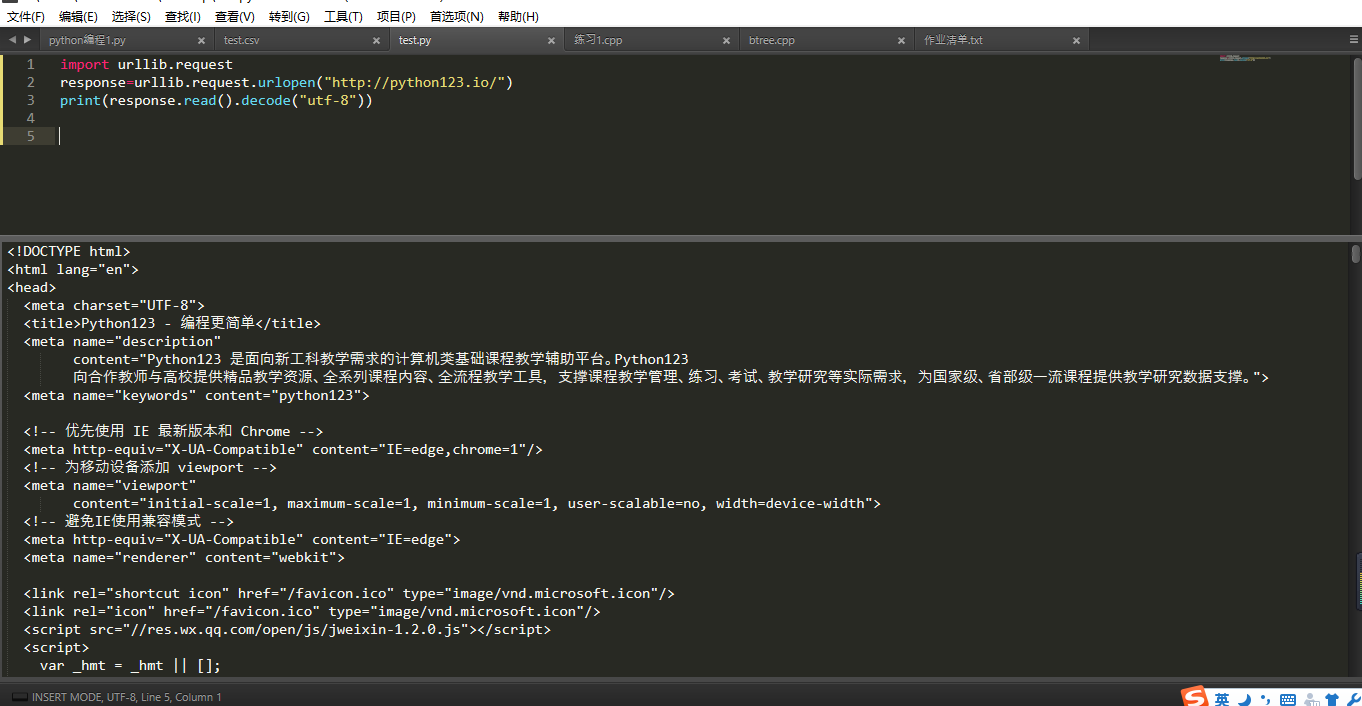Viewport: 1362px width, 706px height.
Task: Click the jweixin-1.2.0.js script line
Action: tap(287, 629)
